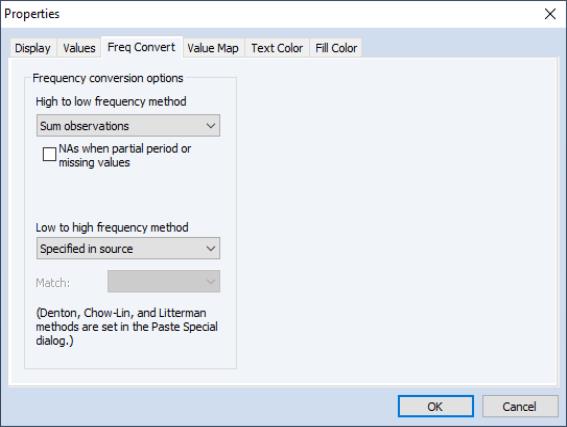Click the Frequency conversion options group title
567x427 pixels.
tap(108, 78)
